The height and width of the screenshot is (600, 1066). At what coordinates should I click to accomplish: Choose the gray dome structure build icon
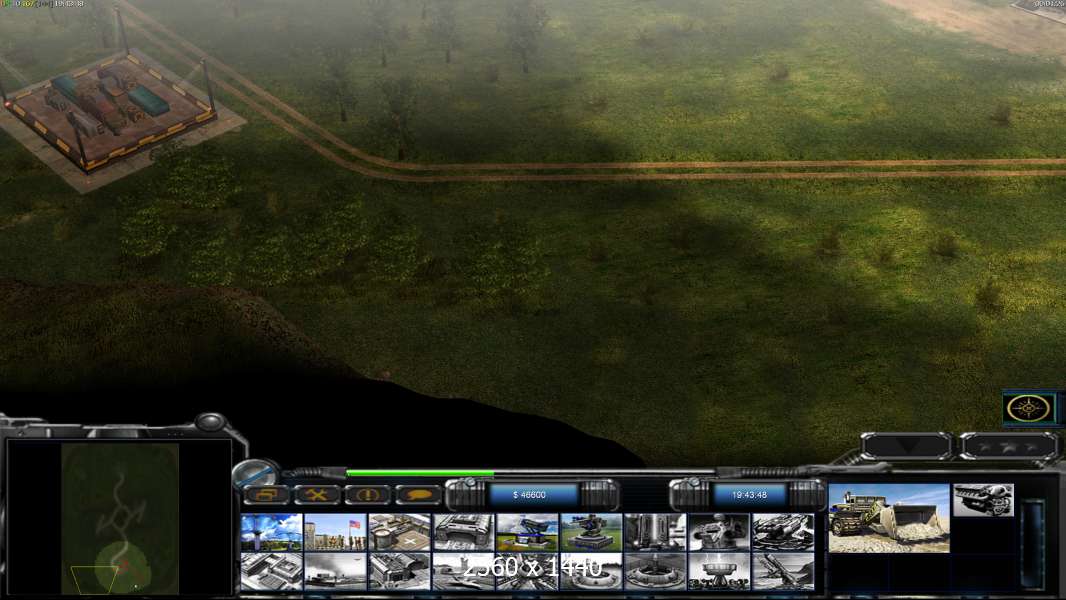point(591,571)
